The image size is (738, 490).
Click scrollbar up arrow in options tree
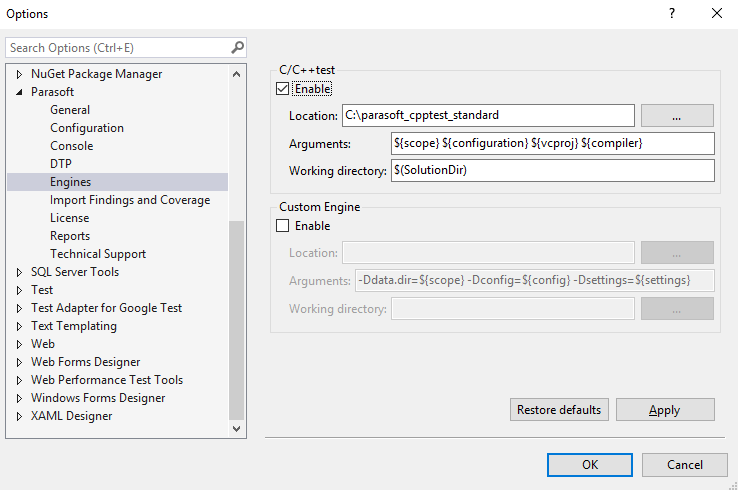point(236,74)
